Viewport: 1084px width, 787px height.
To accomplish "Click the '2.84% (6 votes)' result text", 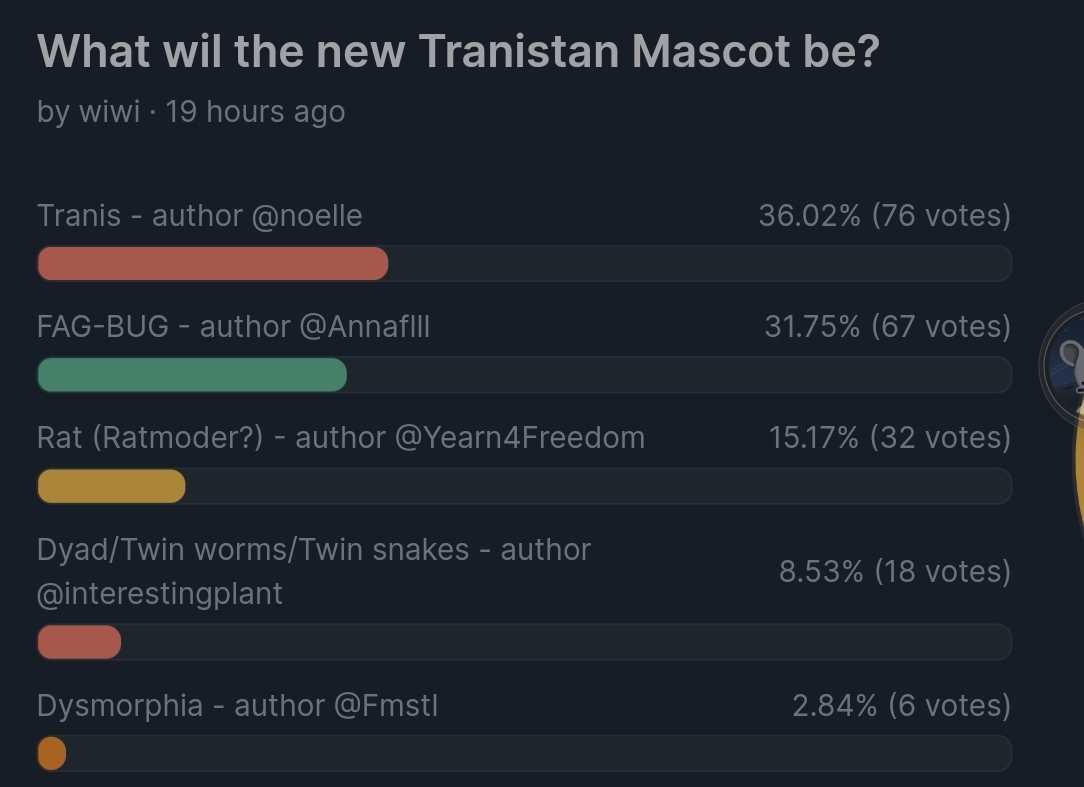I will (900, 705).
